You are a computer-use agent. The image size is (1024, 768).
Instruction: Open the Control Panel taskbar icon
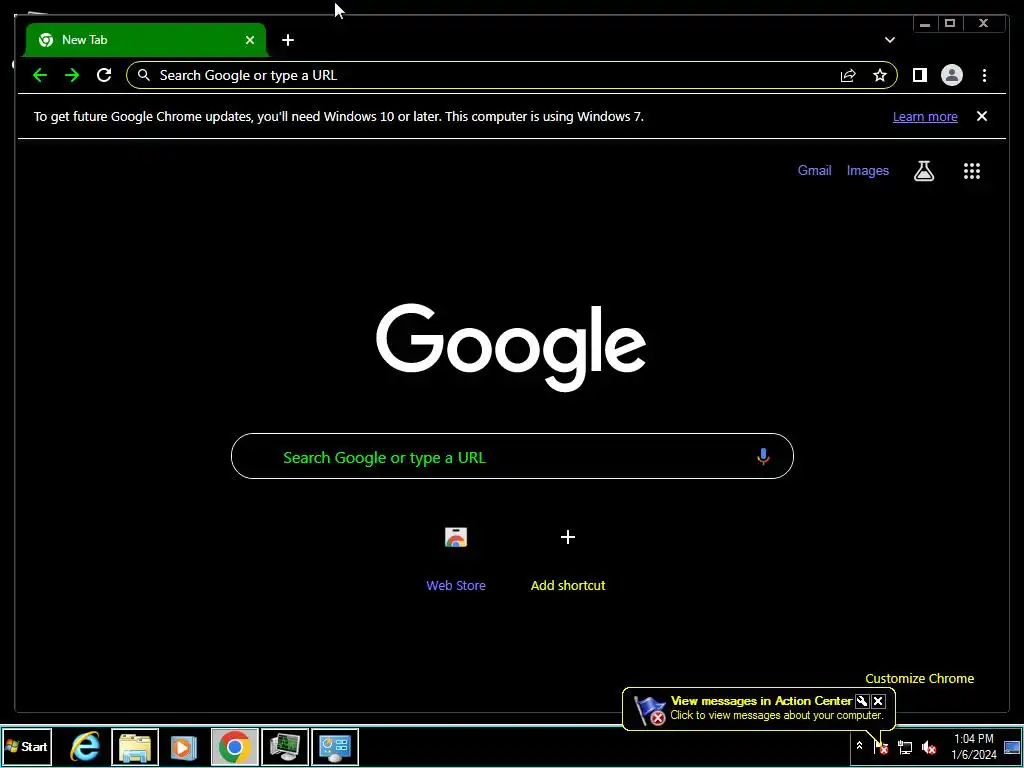335,746
